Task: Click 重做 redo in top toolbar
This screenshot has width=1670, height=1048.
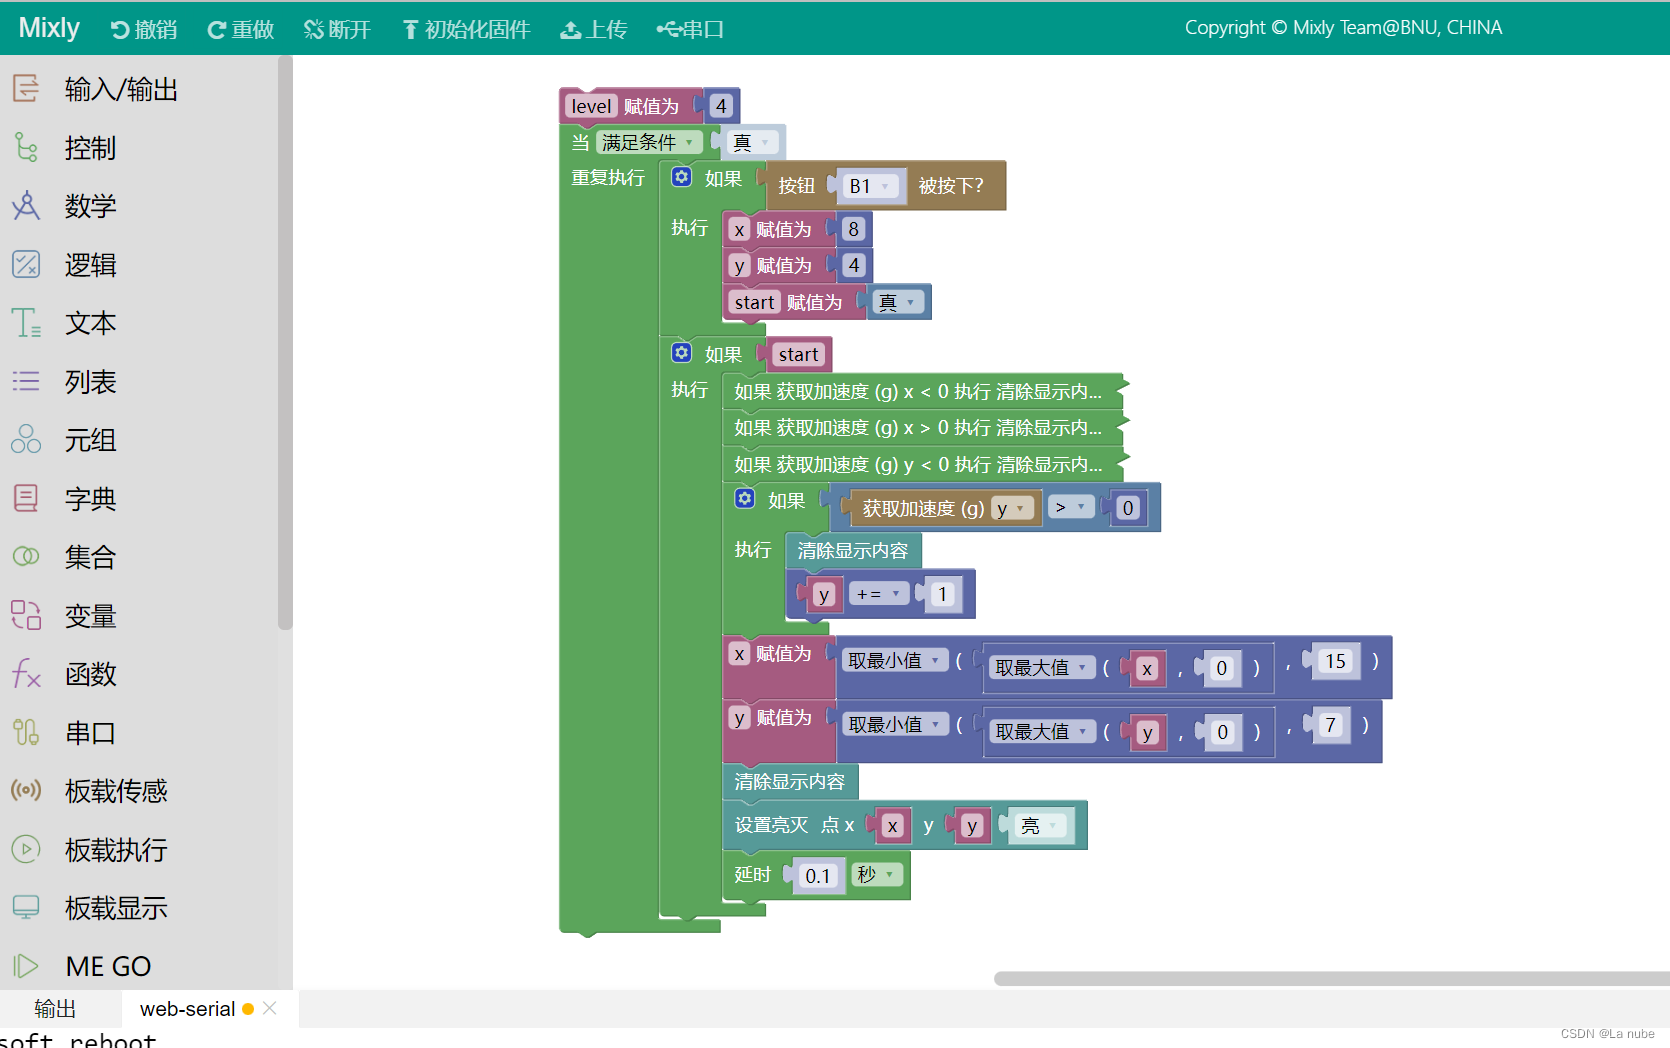Action: (240, 29)
